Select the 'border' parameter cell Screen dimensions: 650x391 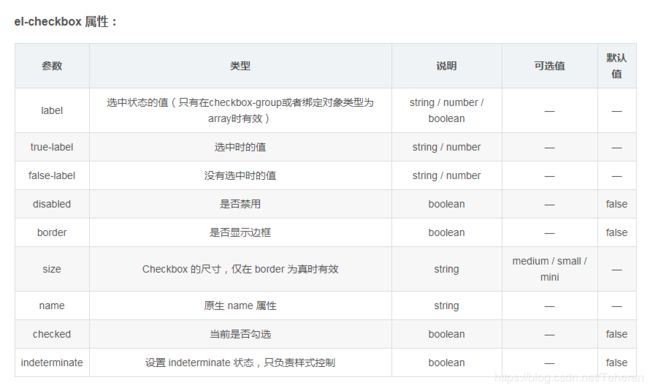(52, 233)
